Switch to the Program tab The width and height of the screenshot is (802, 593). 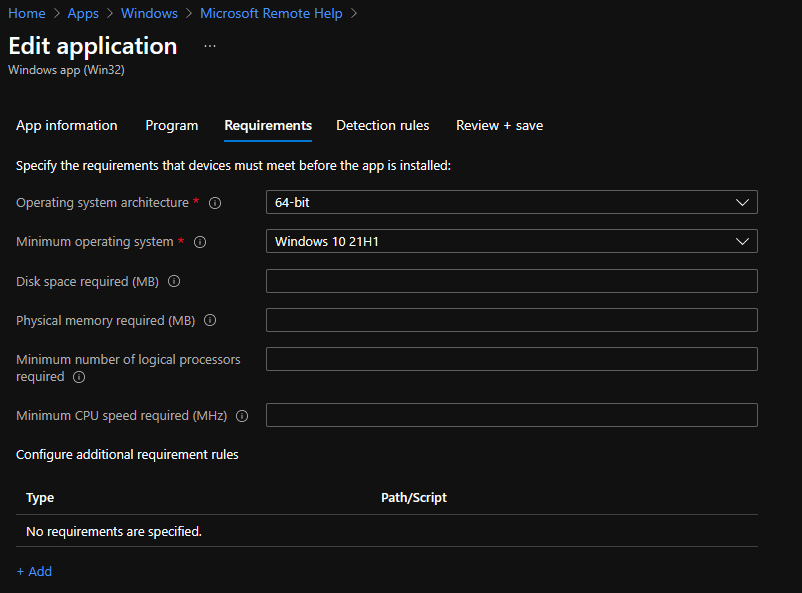coord(171,125)
